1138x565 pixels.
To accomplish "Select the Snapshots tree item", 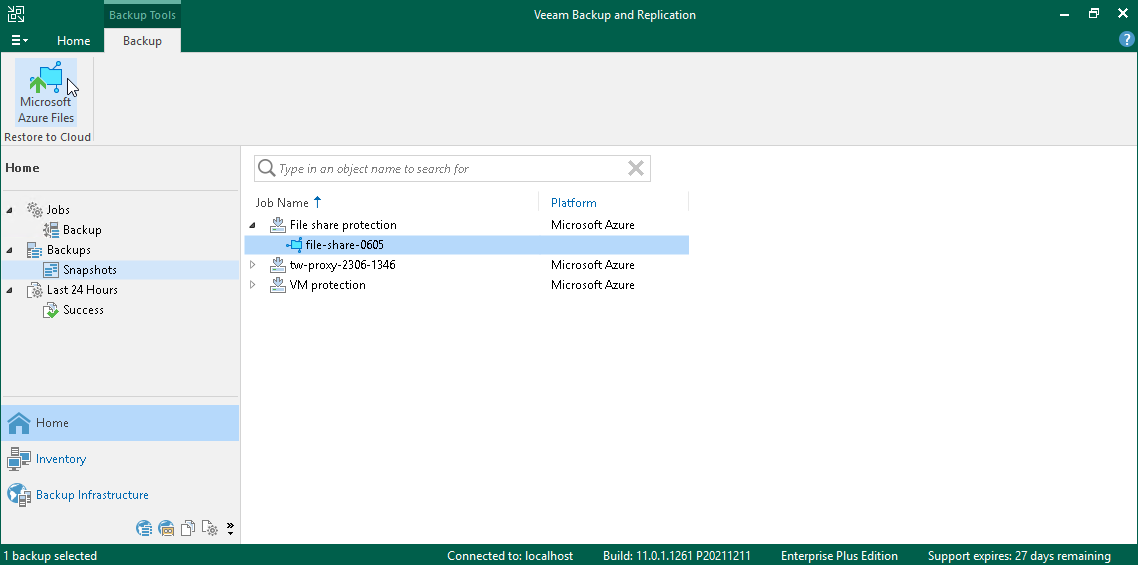I will pyautogui.click(x=89, y=269).
